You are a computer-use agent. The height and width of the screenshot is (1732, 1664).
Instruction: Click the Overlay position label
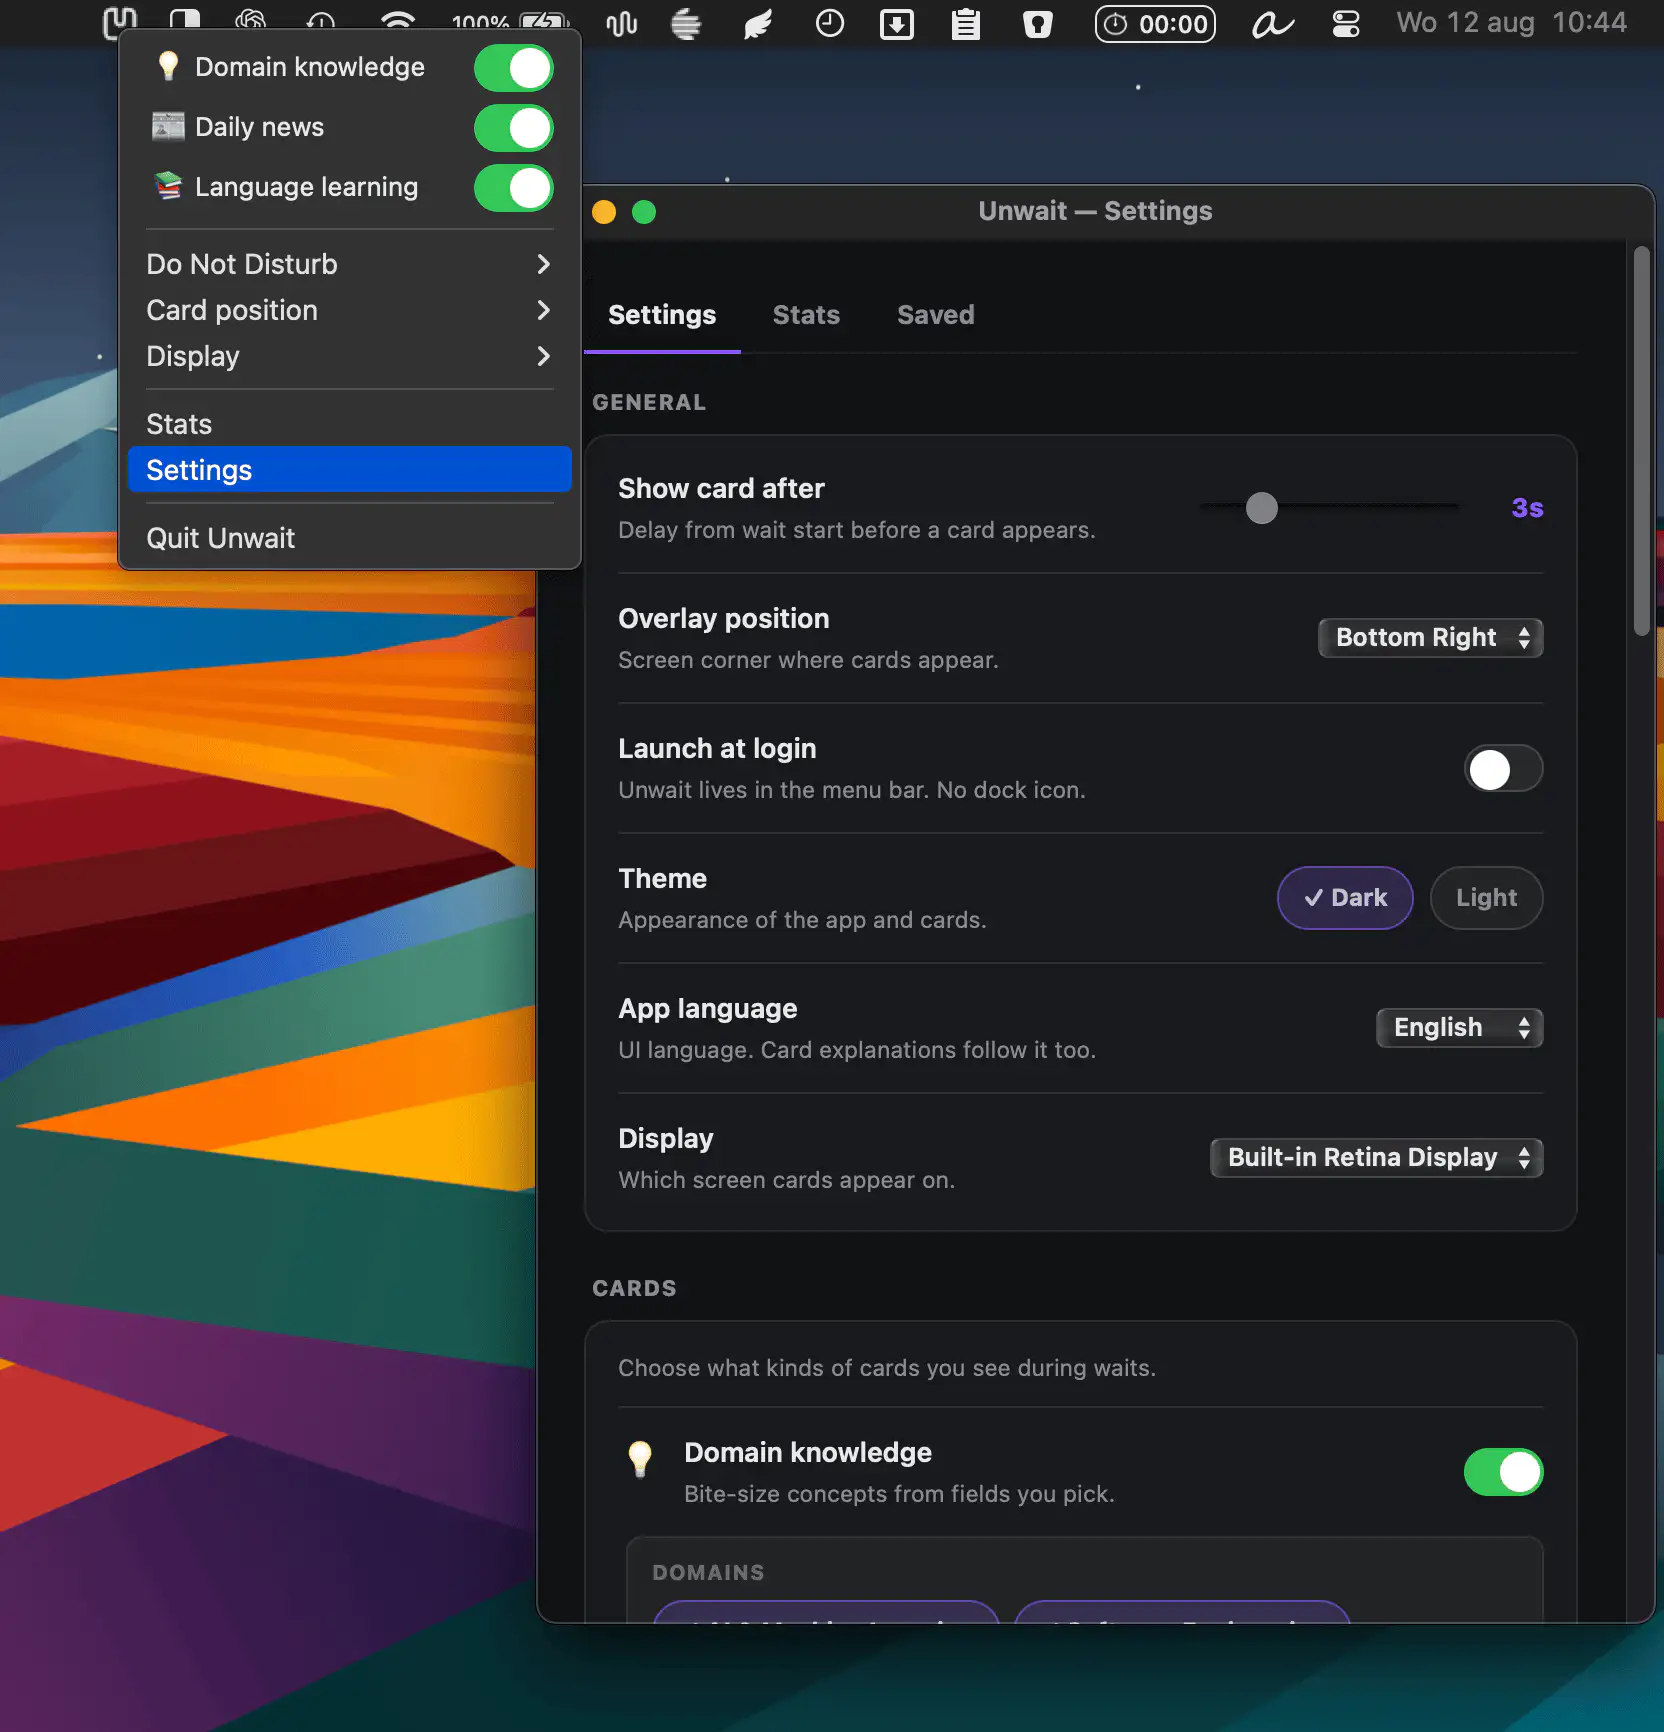pos(724,619)
